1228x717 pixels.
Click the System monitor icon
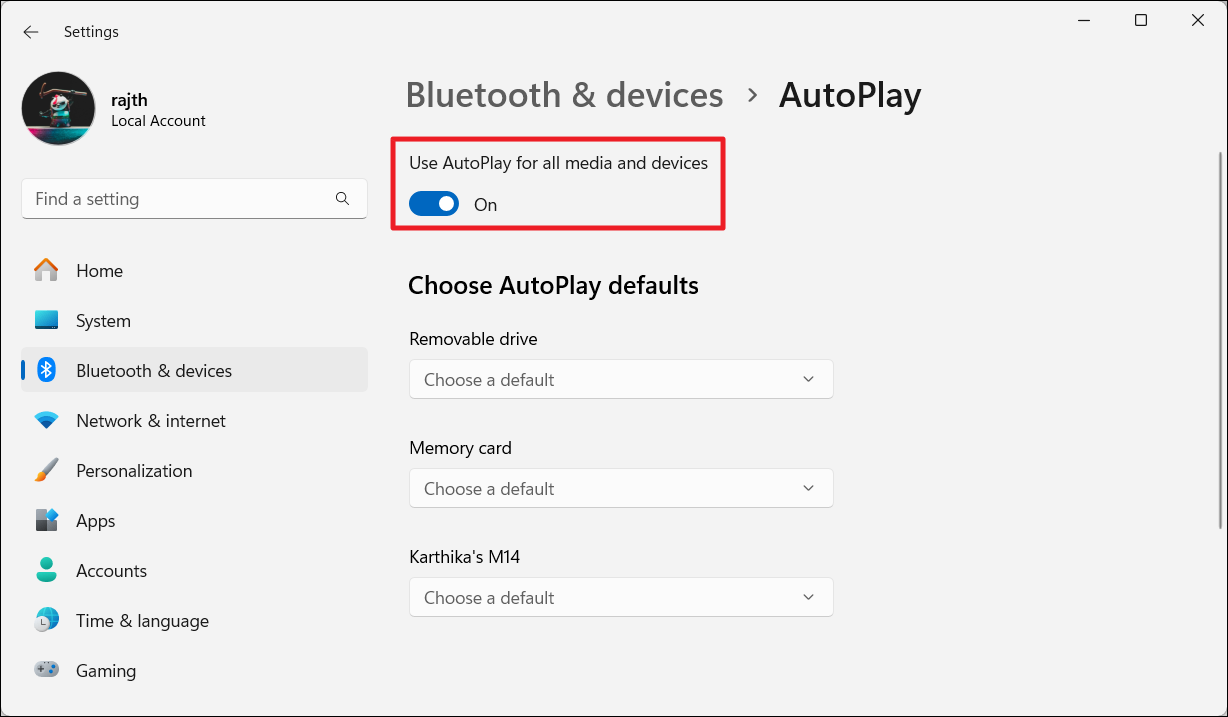click(46, 321)
